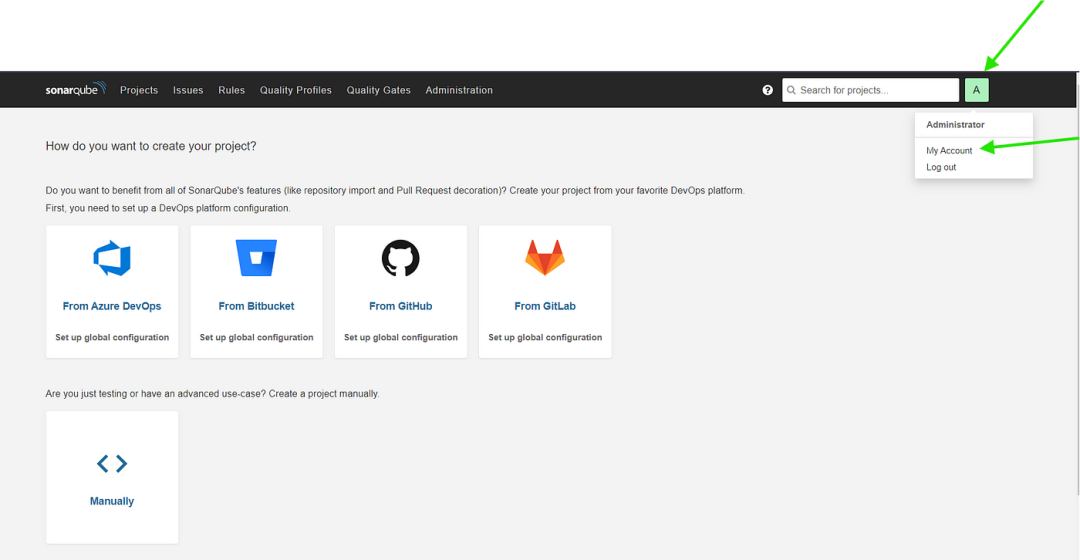Open the green A user avatar menu
This screenshot has width=1080, height=560.
coord(977,90)
